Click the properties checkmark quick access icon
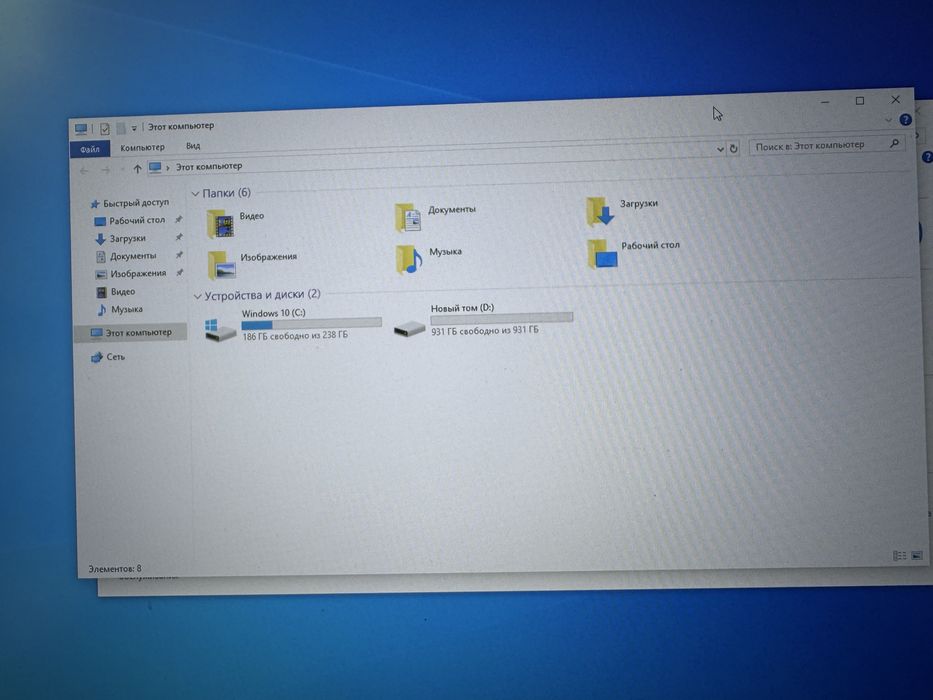The width and height of the screenshot is (933, 700). point(105,129)
